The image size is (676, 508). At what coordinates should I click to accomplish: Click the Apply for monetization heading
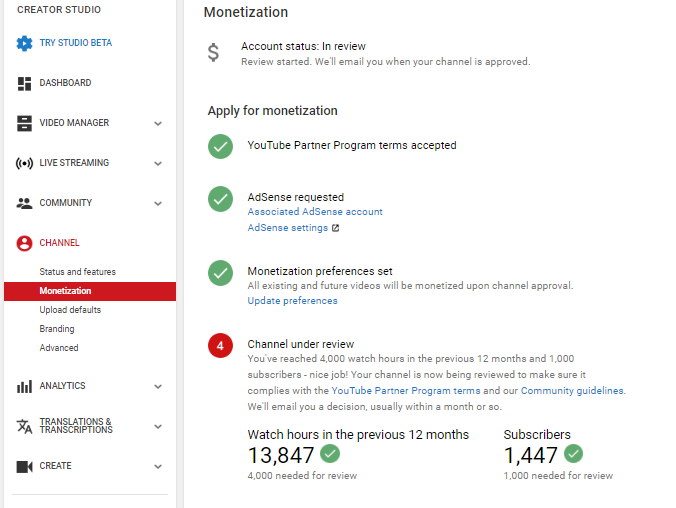pos(272,111)
